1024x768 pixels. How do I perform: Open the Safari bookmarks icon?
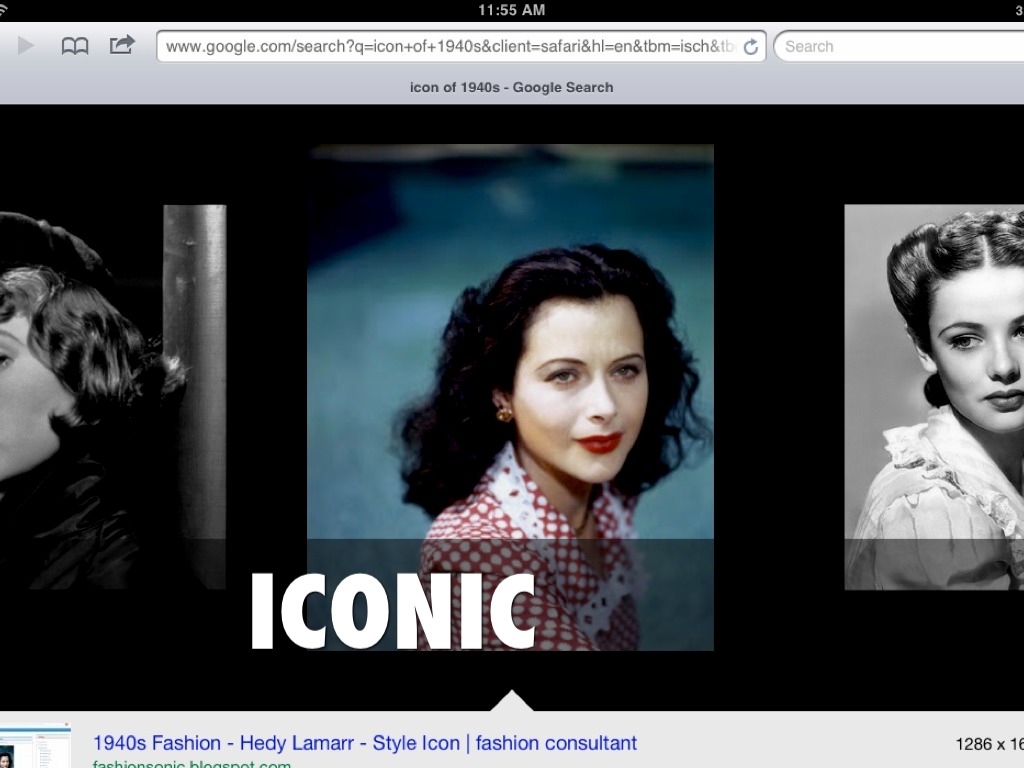click(75, 46)
